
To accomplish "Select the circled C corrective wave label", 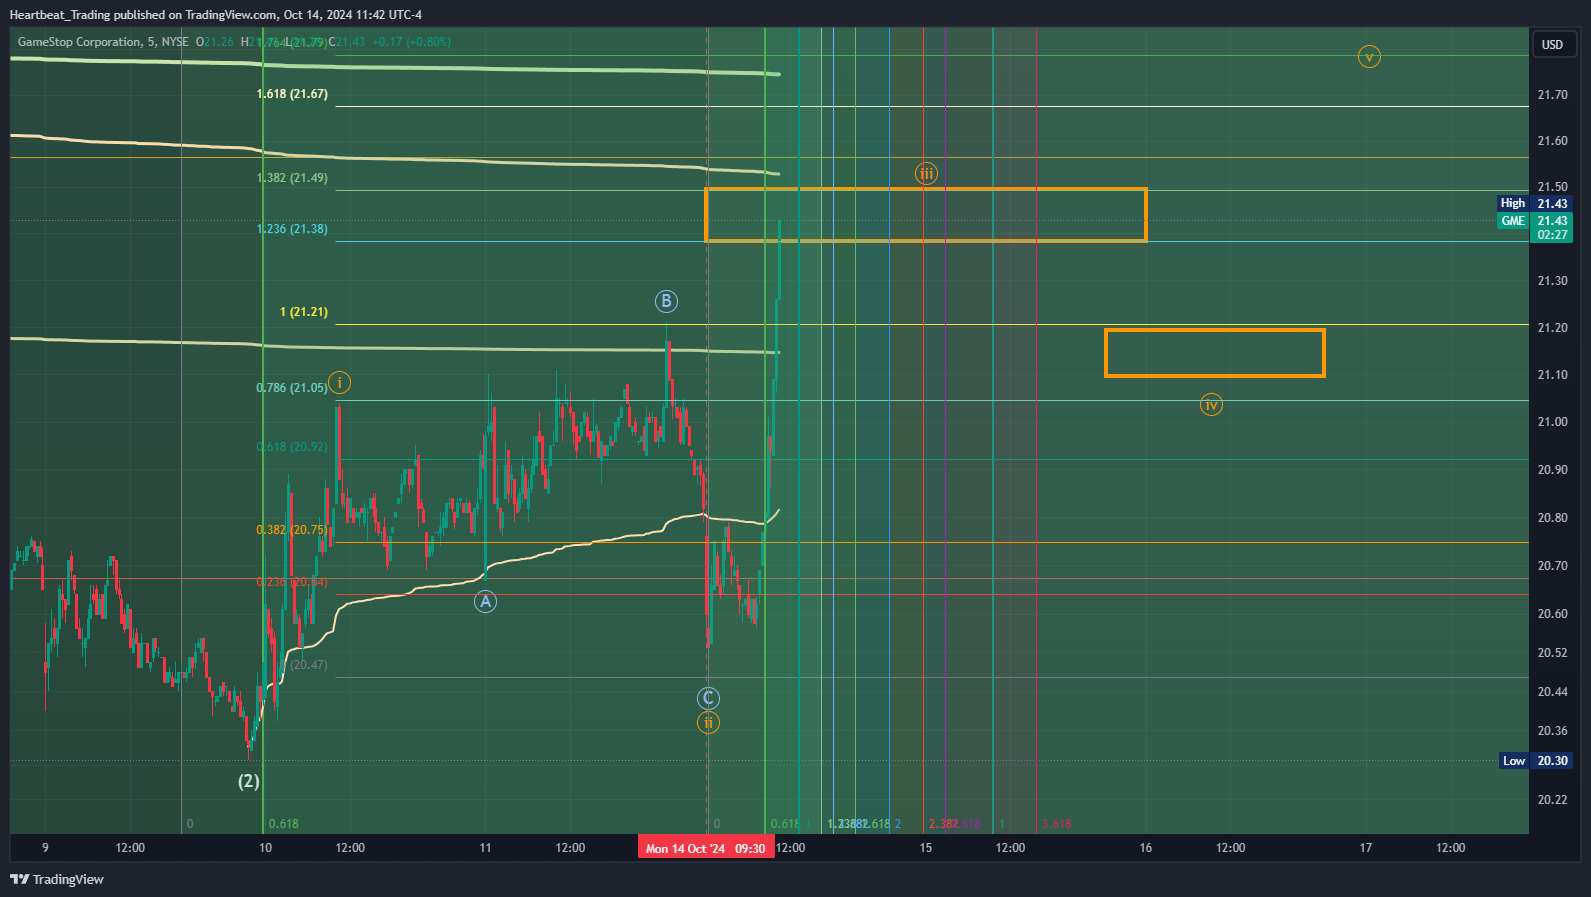I will pos(708,698).
